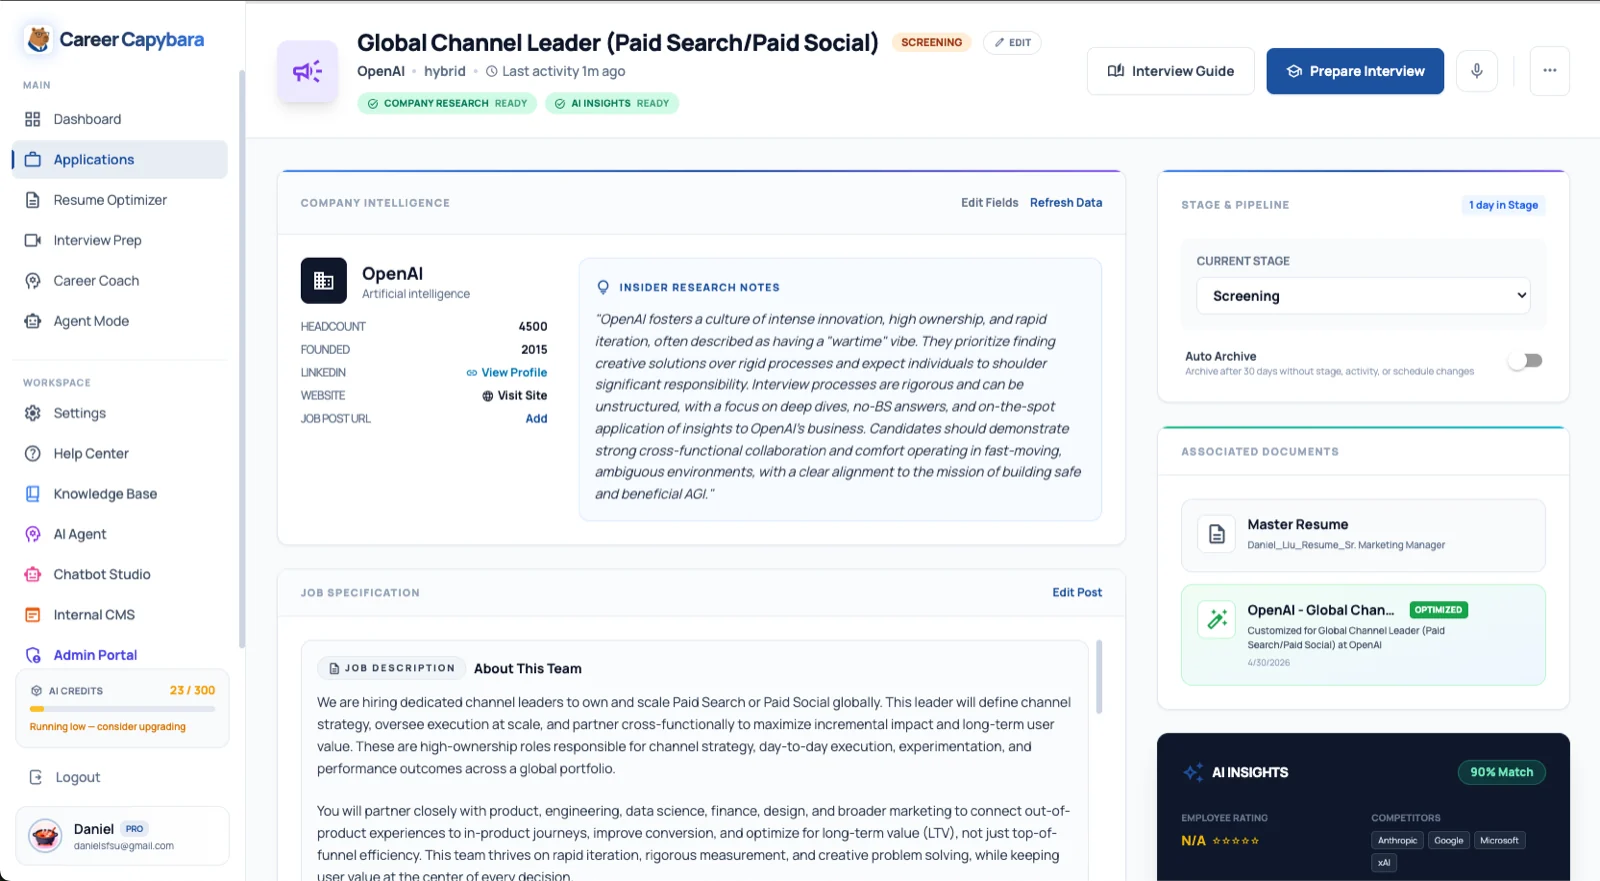Image resolution: width=1600 pixels, height=881 pixels.
Task: Click Daniel's profile avatar
Action: (x=45, y=835)
